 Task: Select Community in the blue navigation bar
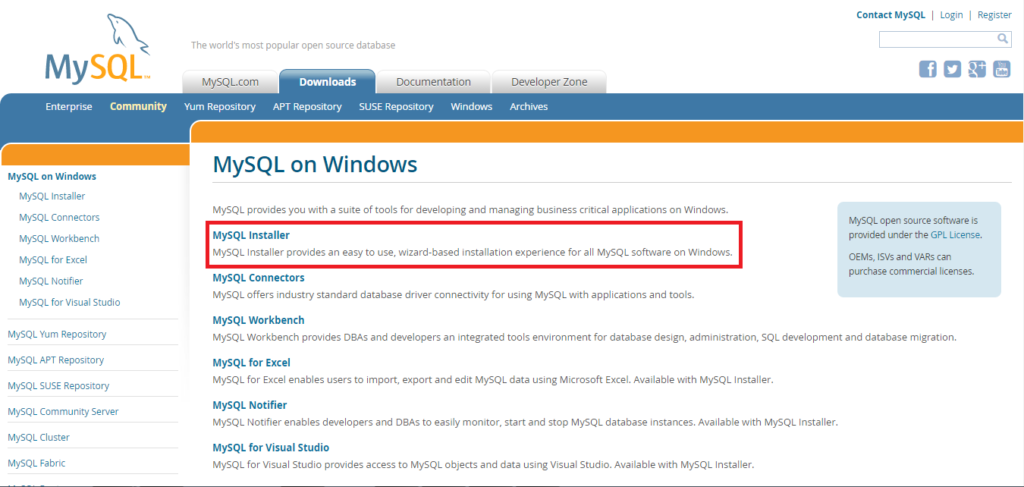(138, 106)
